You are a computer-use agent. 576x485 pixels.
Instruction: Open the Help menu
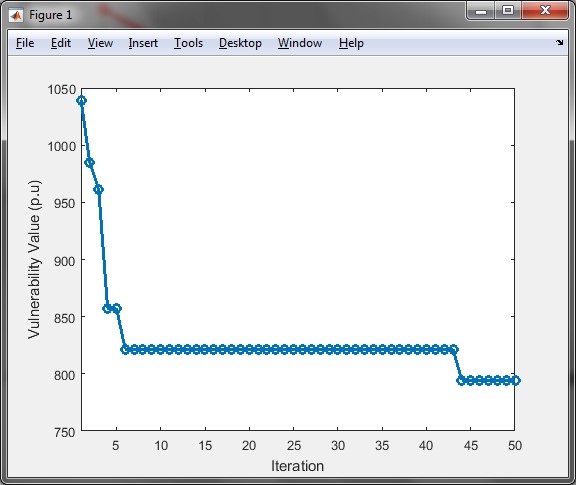click(x=351, y=43)
